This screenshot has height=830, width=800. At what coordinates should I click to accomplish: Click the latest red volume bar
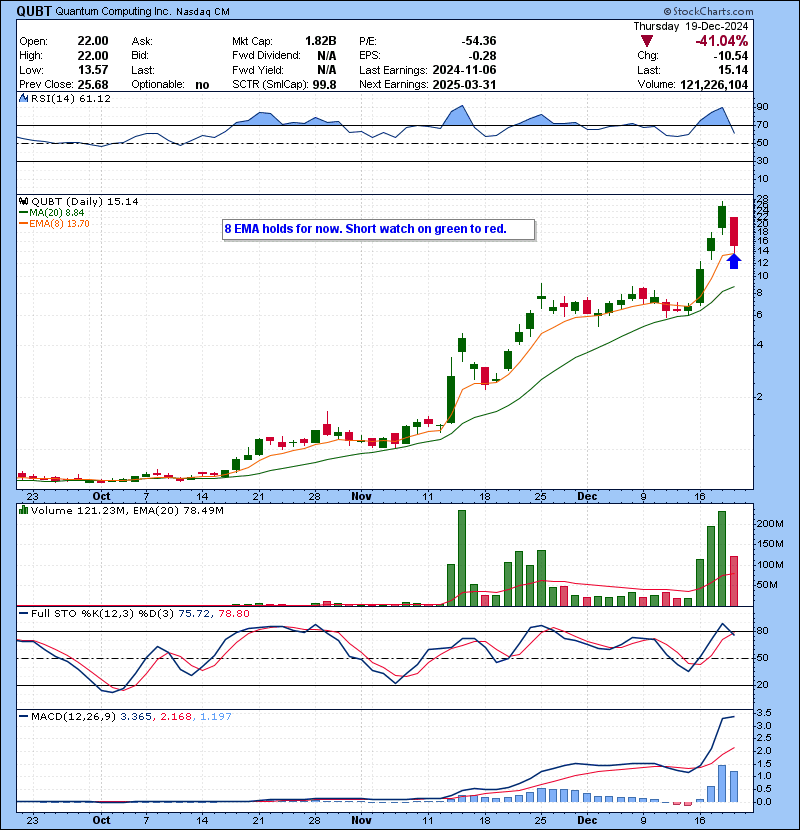point(734,581)
